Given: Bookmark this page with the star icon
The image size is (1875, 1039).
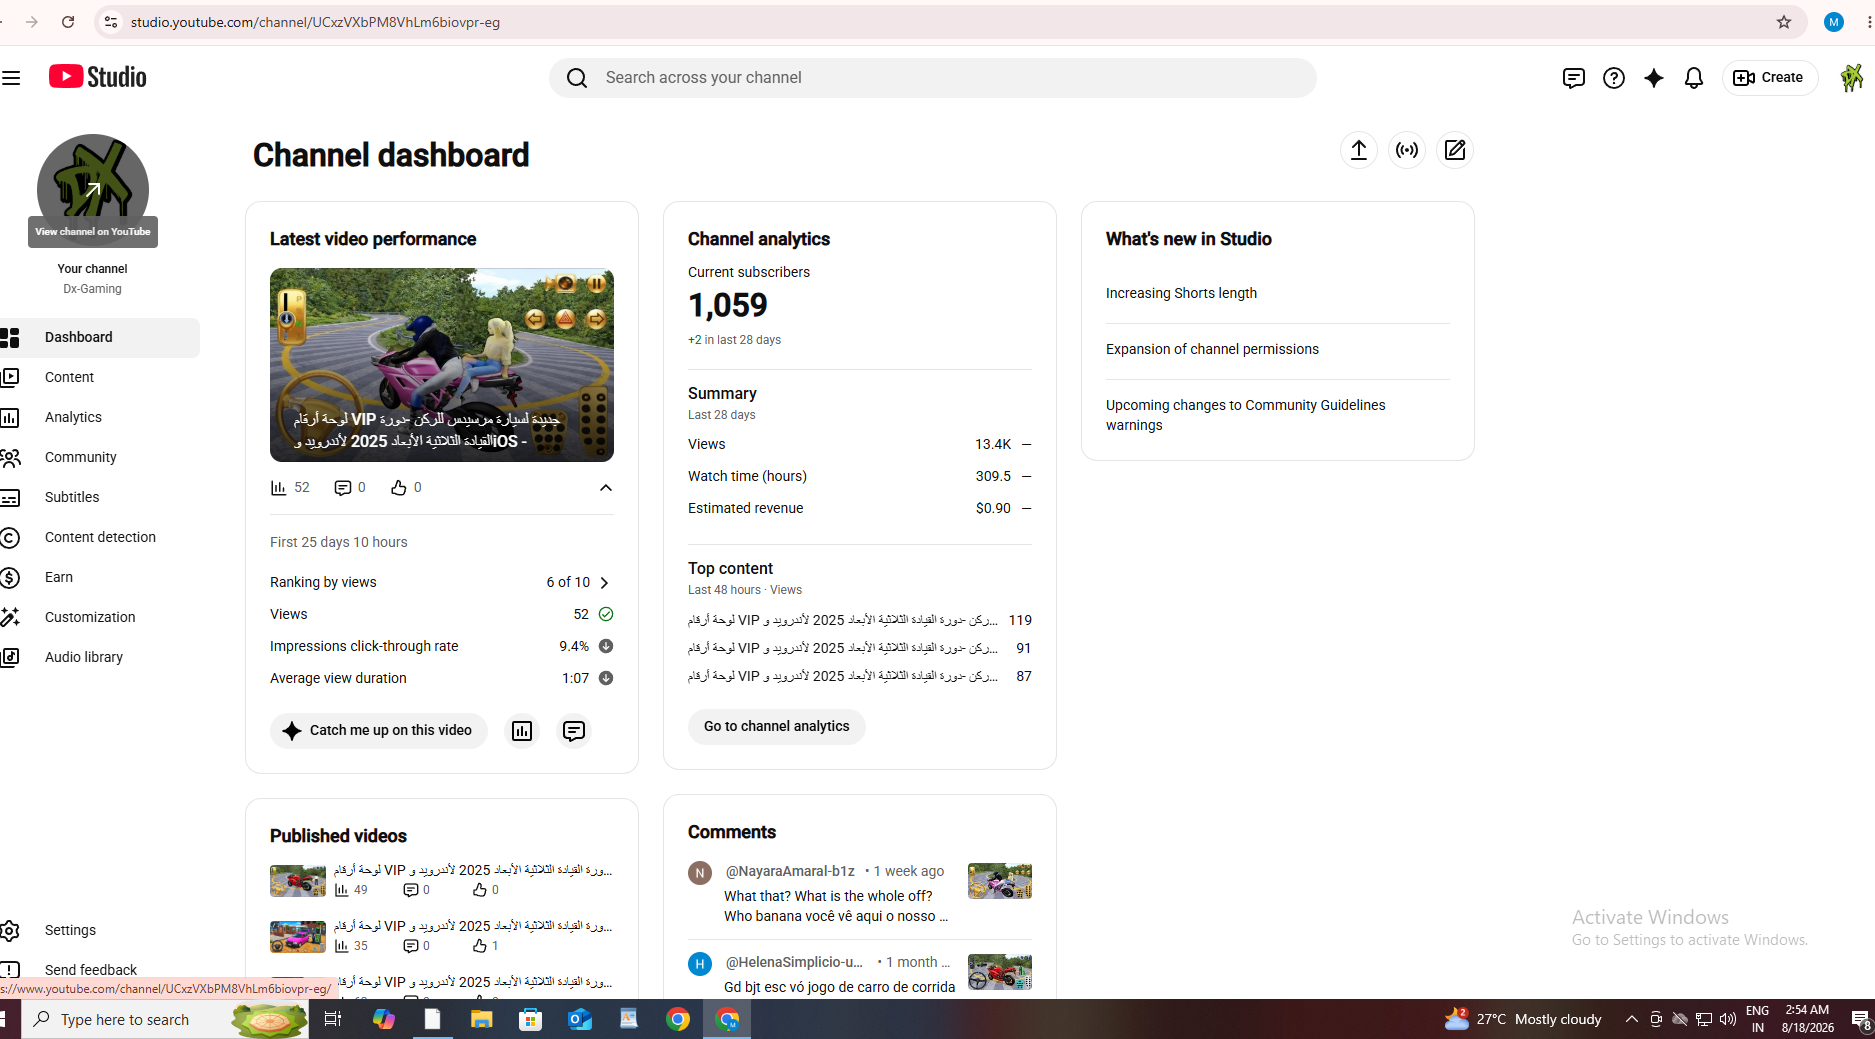Looking at the screenshot, I should (1783, 22).
